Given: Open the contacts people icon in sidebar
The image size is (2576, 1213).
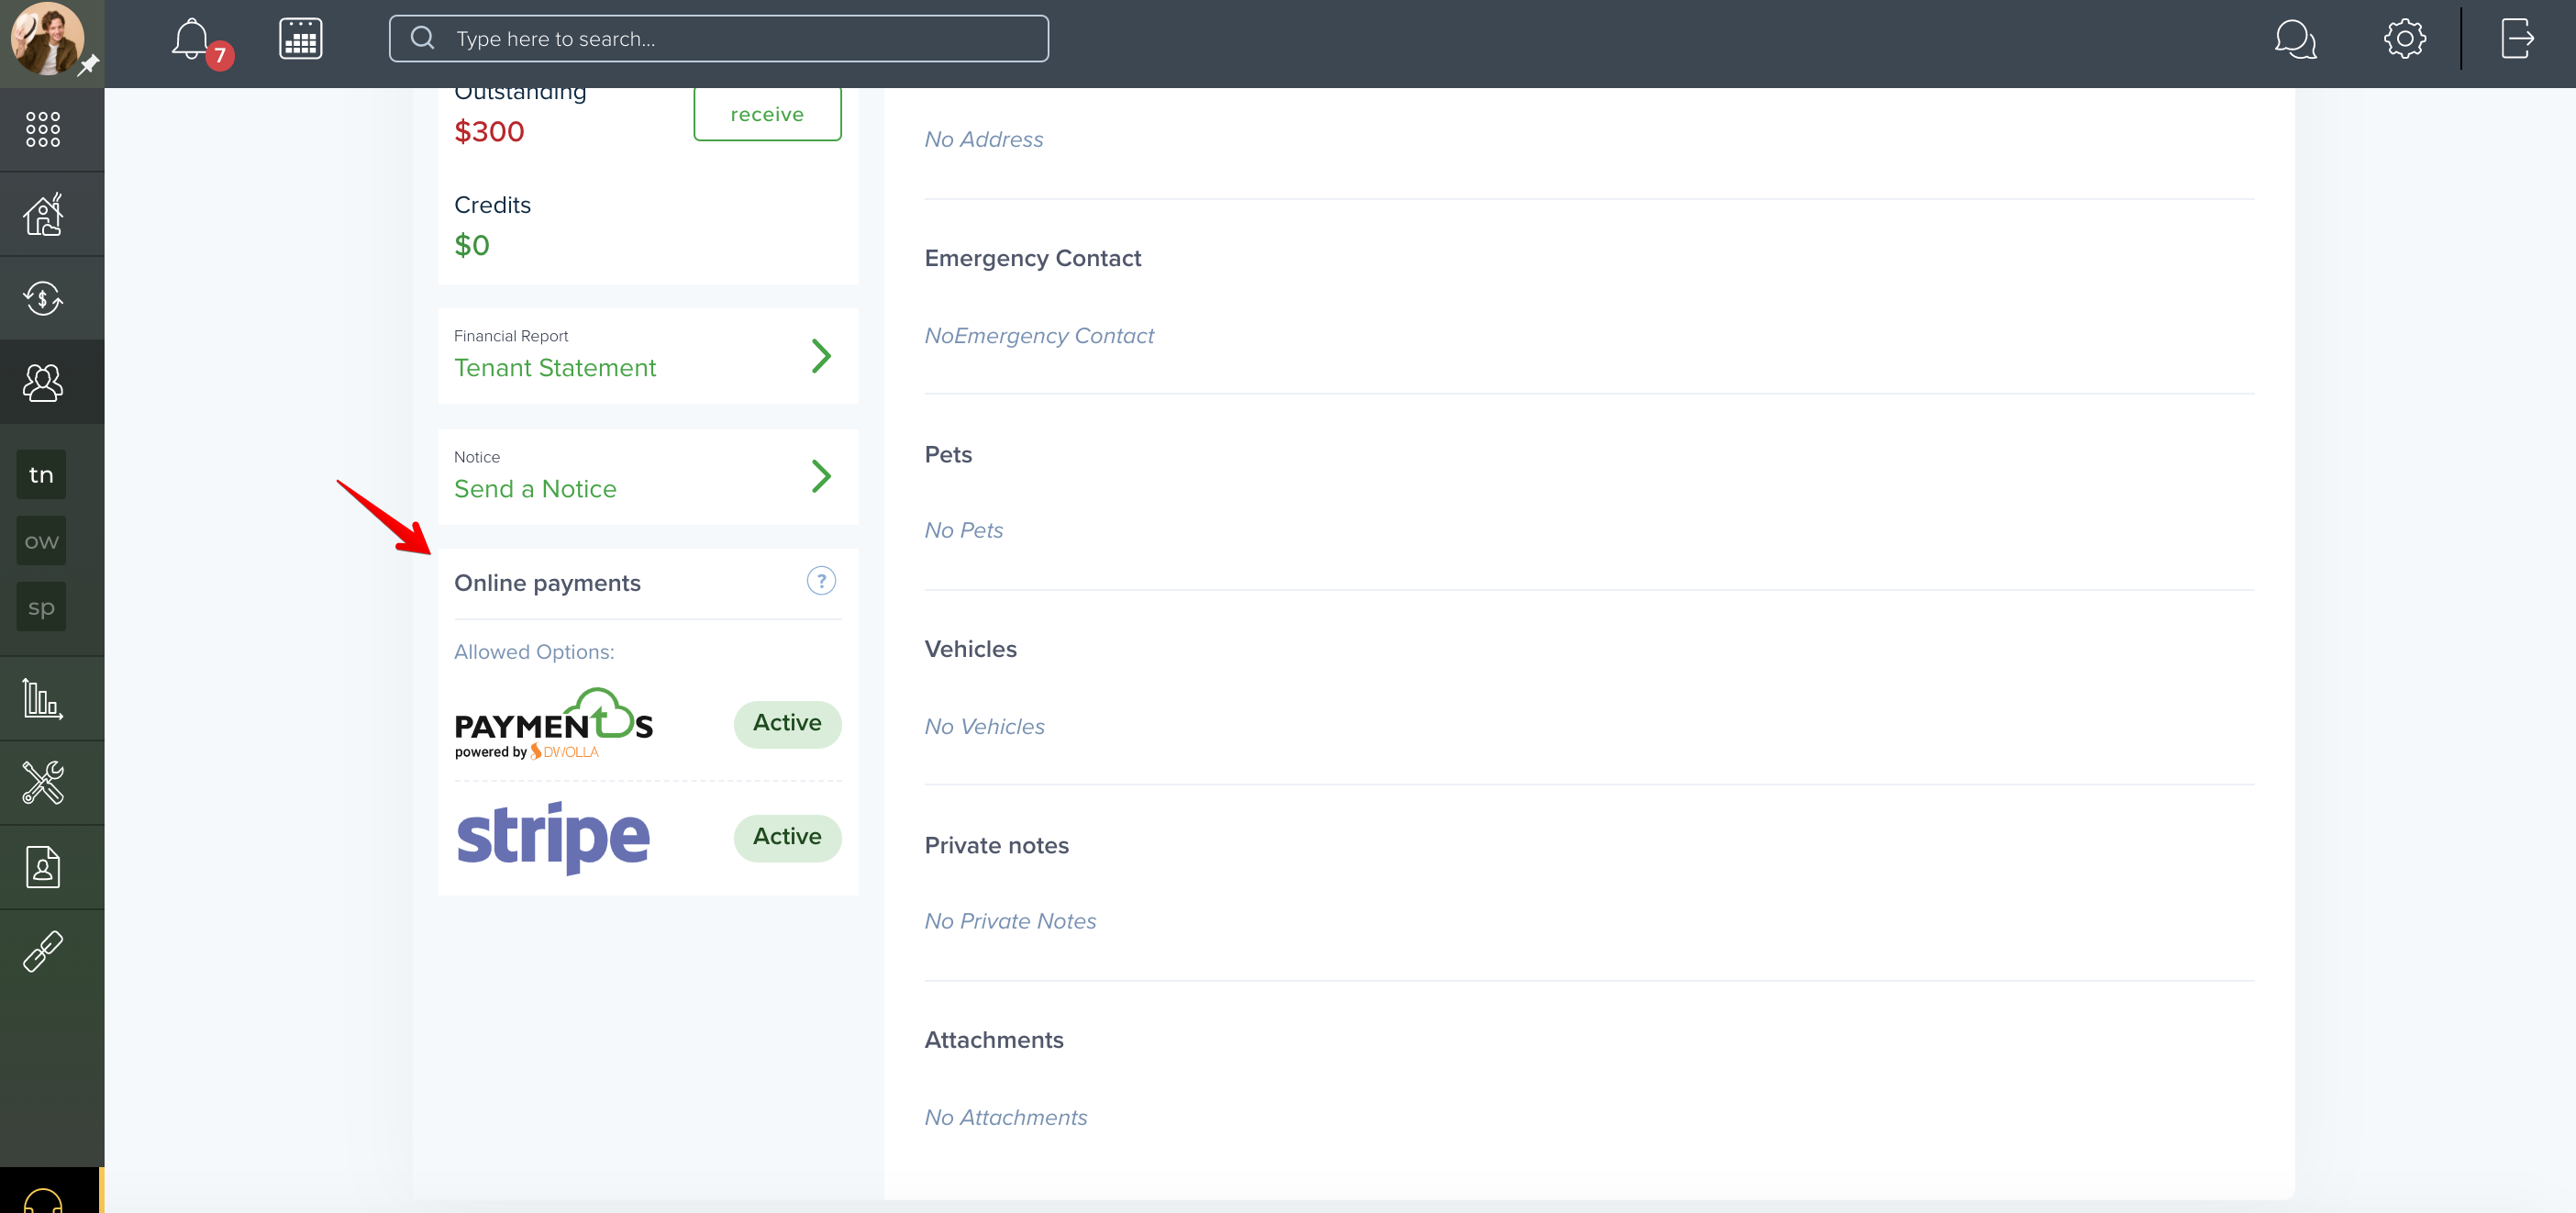Looking at the screenshot, I should 43,382.
